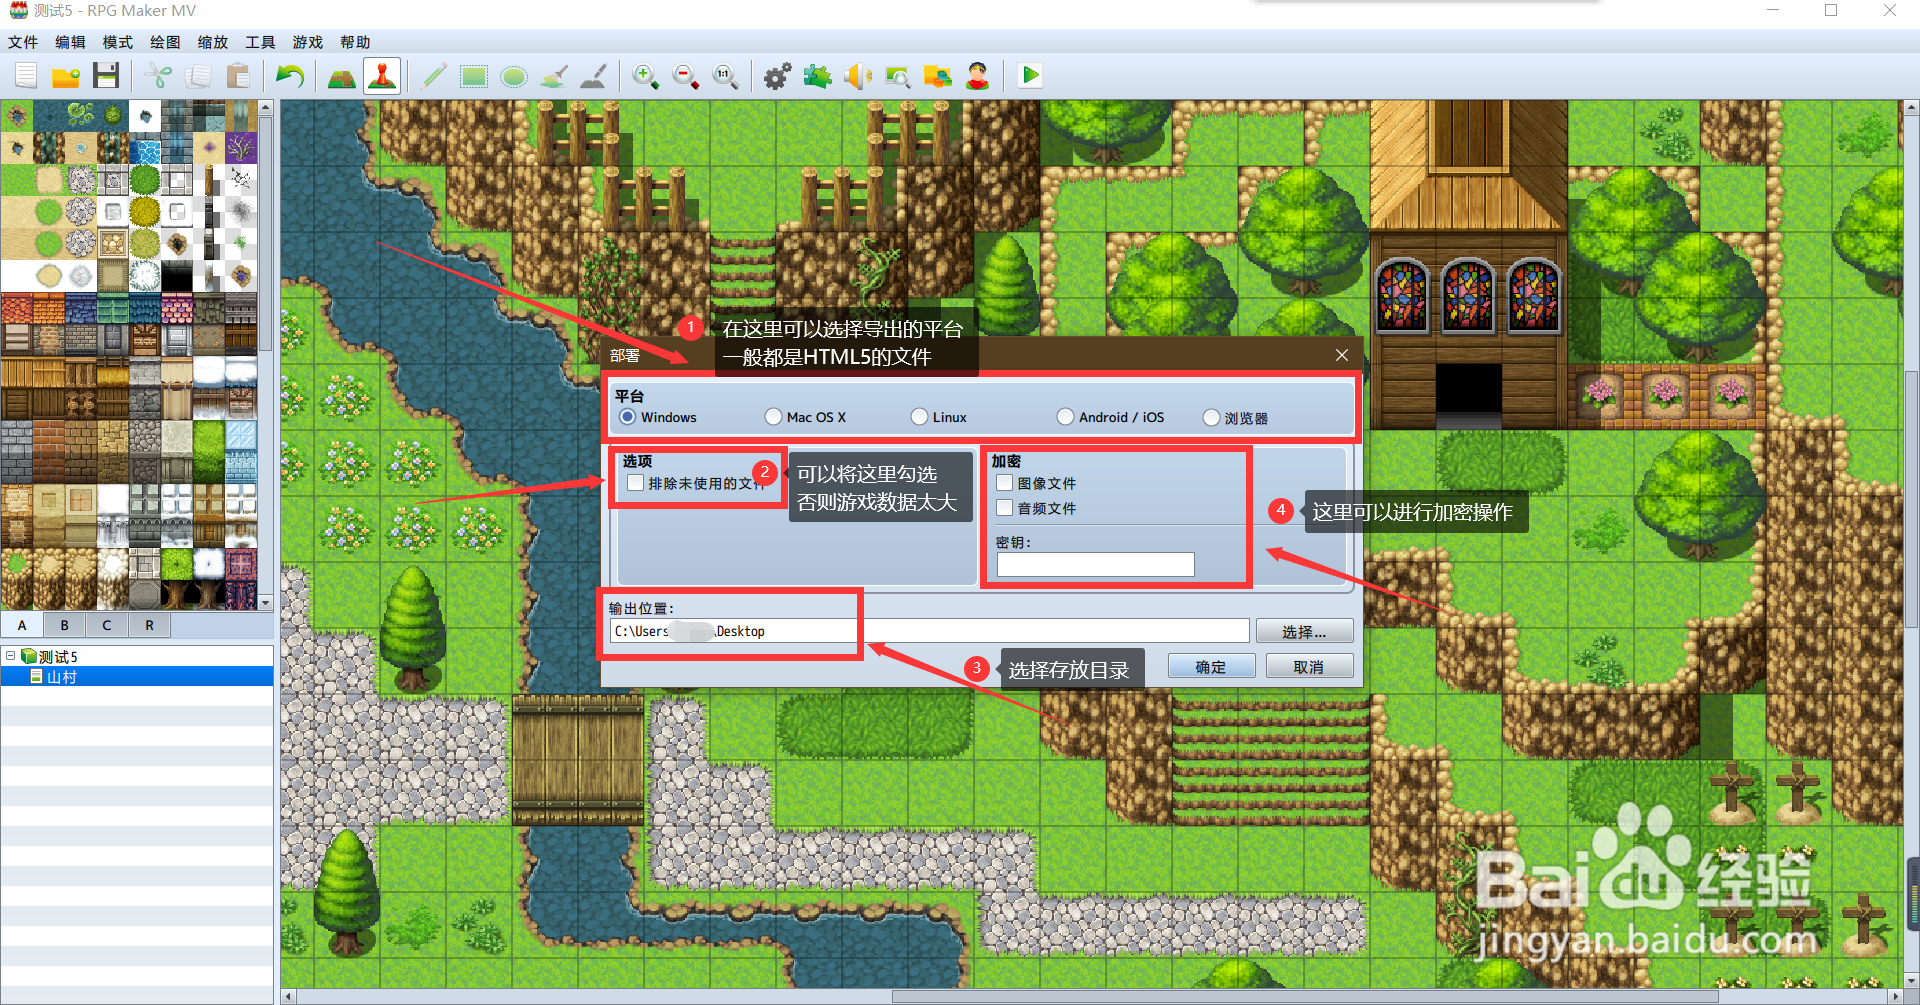Check the 图像文件 encryption box
Image resolution: width=1920 pixels, height=1005 pixels.
[x=1005, y=483]
